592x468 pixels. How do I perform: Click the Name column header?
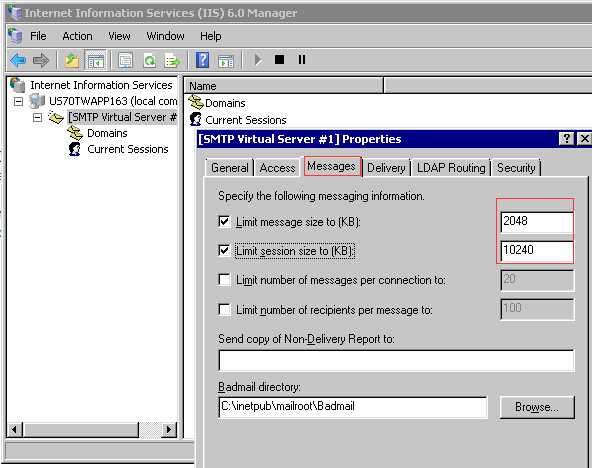[x=284, y=86]
